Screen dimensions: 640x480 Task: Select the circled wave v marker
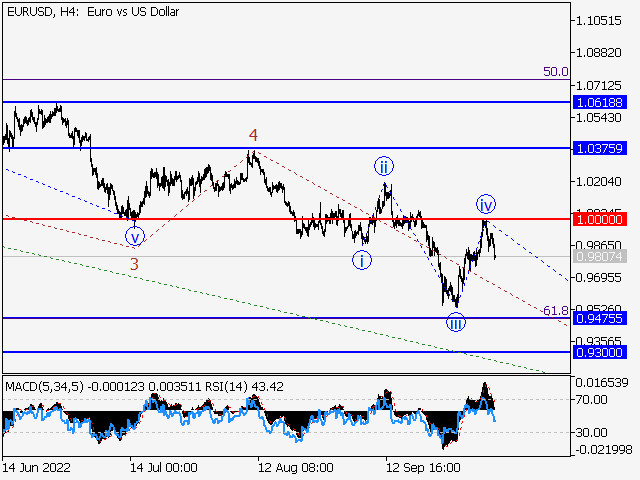[135, 237]
